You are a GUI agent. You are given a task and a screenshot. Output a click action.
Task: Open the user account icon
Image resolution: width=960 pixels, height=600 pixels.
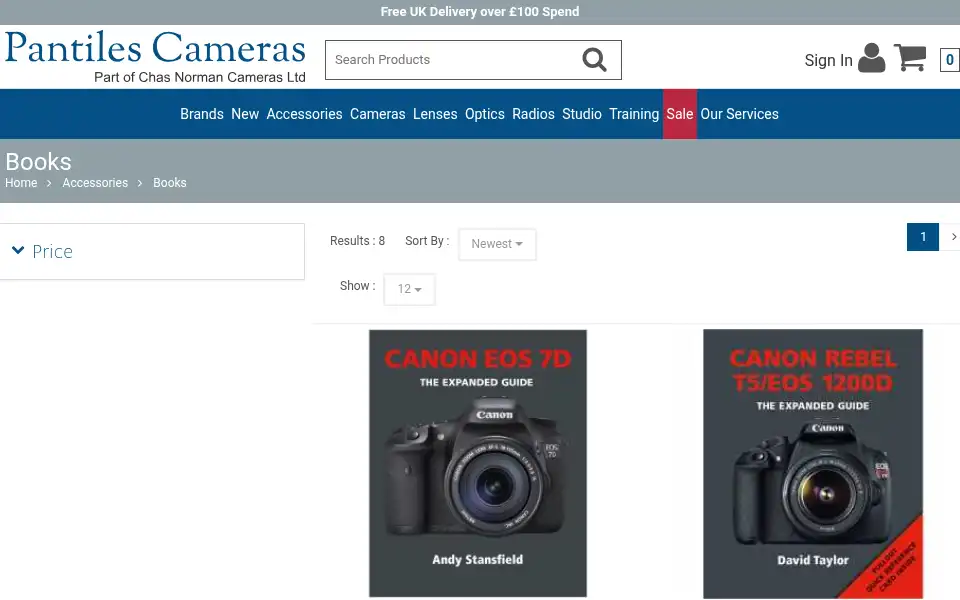871,58
